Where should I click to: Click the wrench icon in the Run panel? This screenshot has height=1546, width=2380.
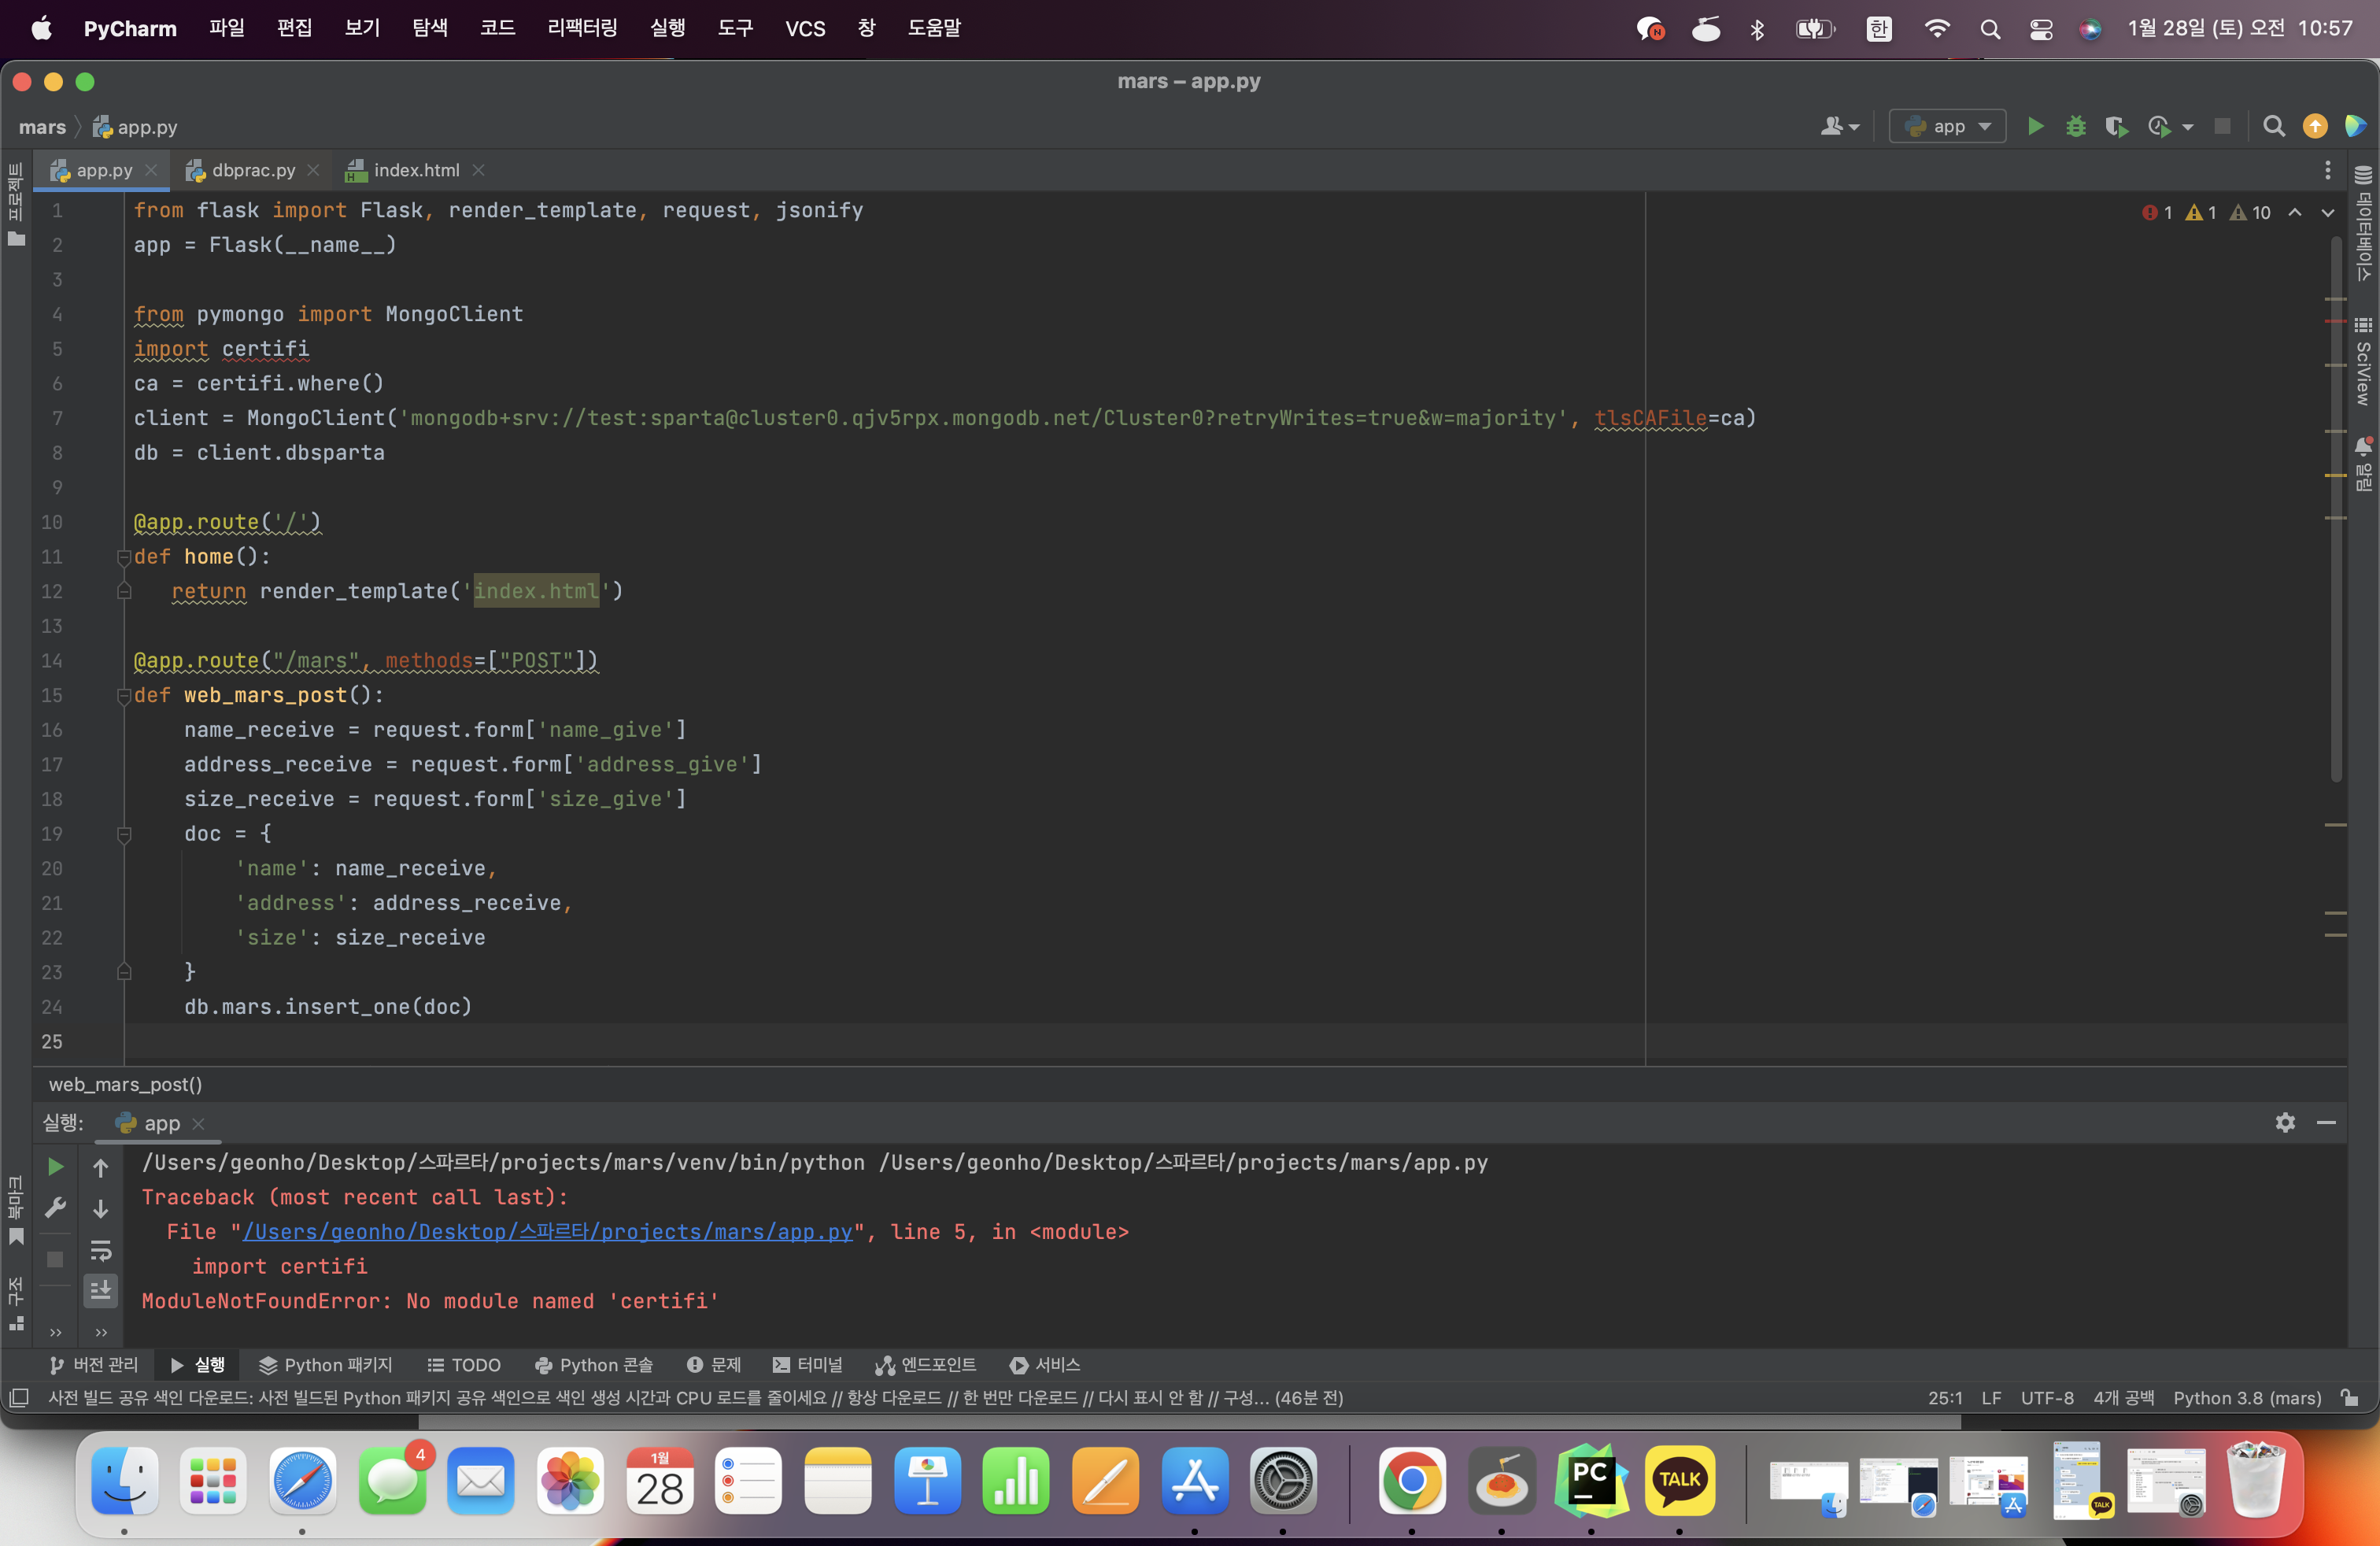pyautogui.click(x=56, y=1208)
